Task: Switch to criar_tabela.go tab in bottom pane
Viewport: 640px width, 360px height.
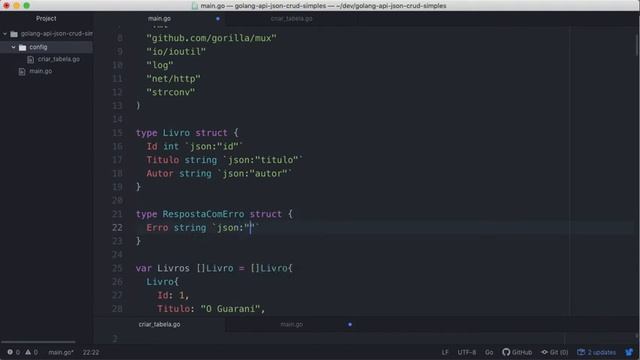Action: 159,324
